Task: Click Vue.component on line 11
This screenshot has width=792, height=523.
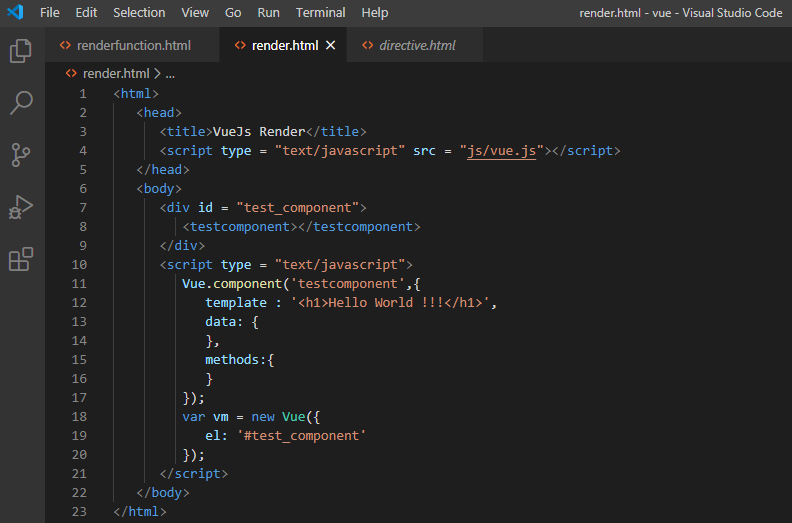Action: (232, 283)
